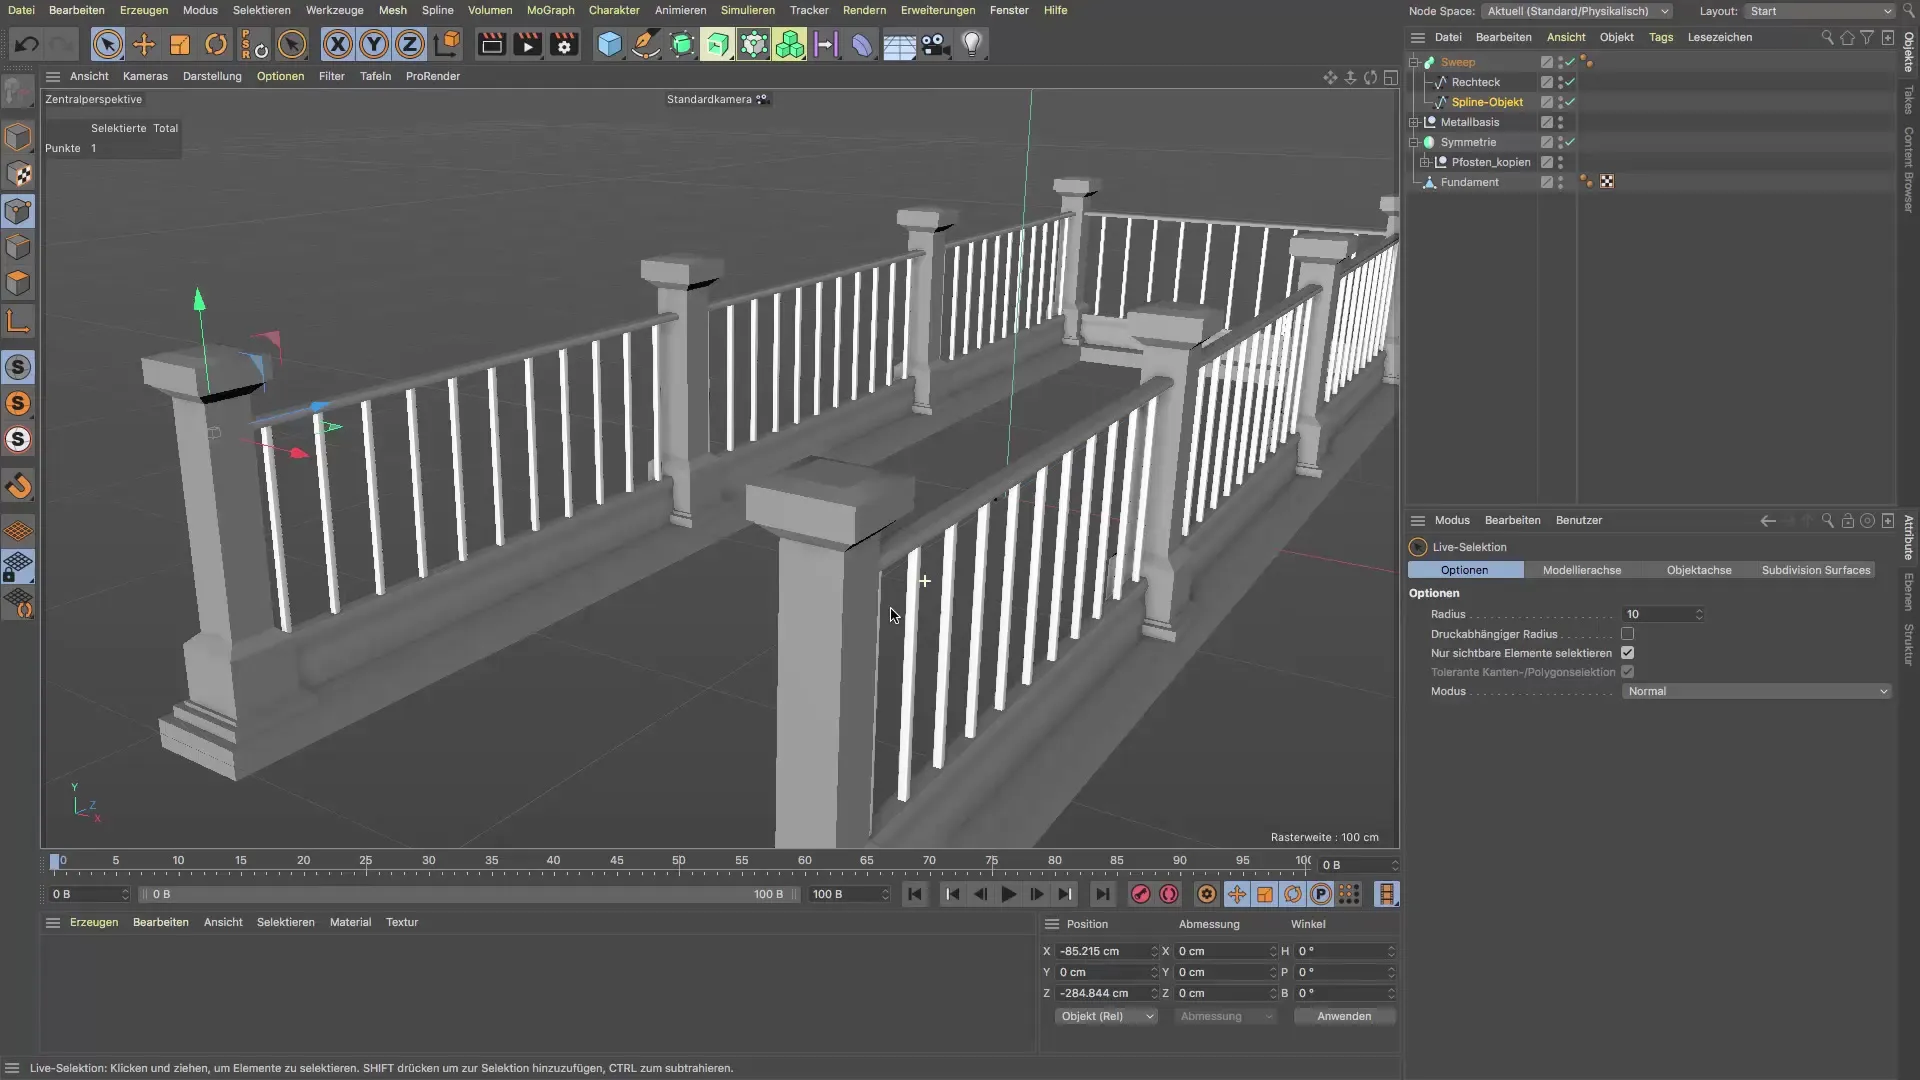
Task: Switch to polygon mode in sidebar
Action: tap(18, 283)
